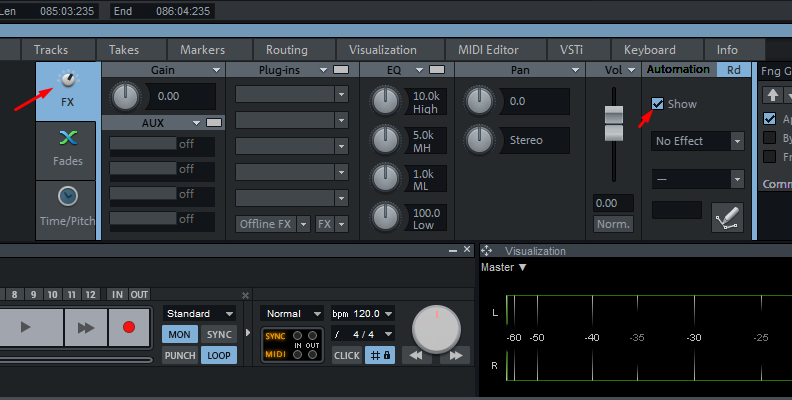The width and height of the screenshot is (792, 400).
Task: Click the Offline FX button
Action: pos(266,224)
